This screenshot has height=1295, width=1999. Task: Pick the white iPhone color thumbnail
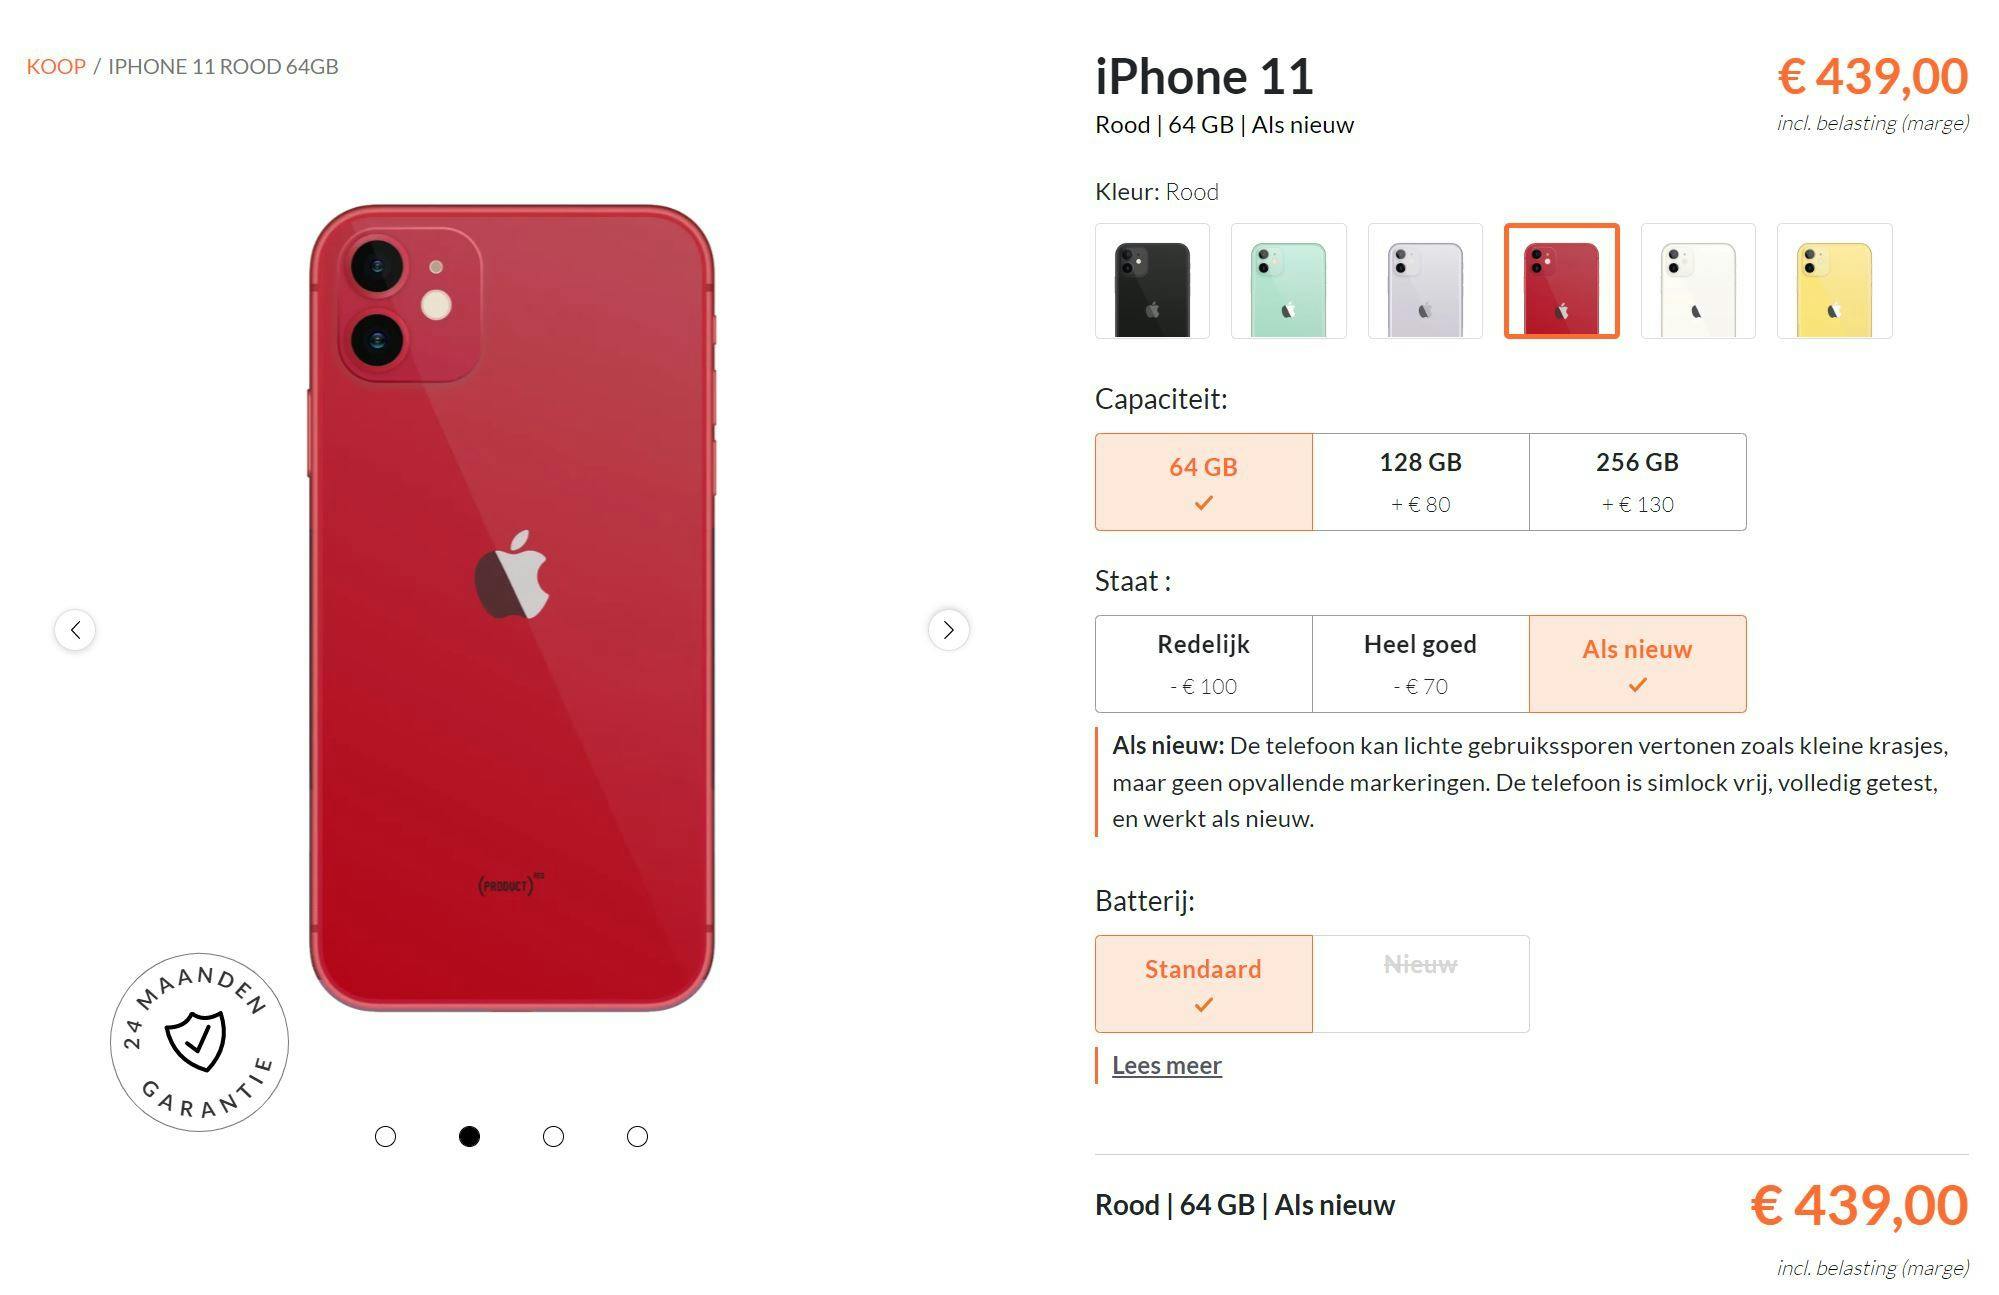pos(1698,281)
